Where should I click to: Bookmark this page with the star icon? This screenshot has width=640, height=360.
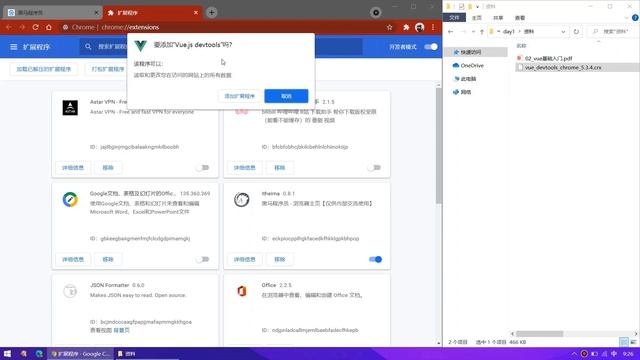click(x=389, y=27)
